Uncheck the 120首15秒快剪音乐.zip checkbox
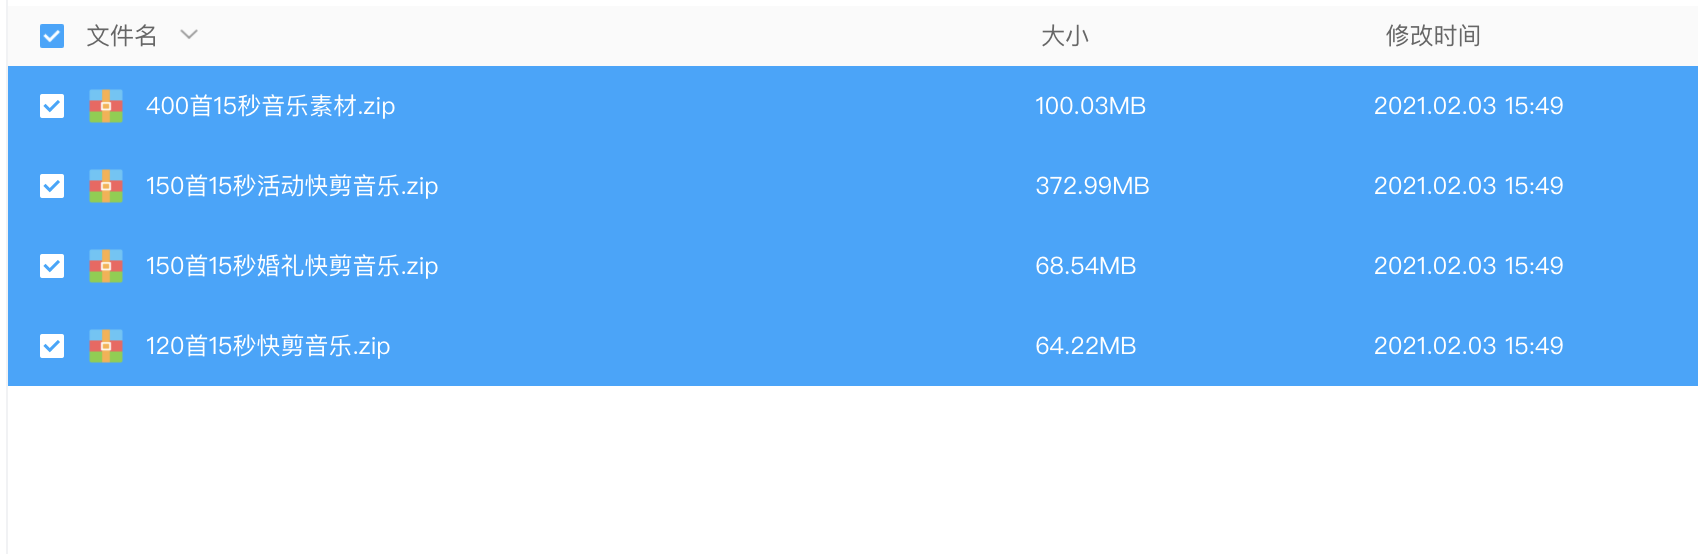 pyautogui.click(x=52, y=346)
